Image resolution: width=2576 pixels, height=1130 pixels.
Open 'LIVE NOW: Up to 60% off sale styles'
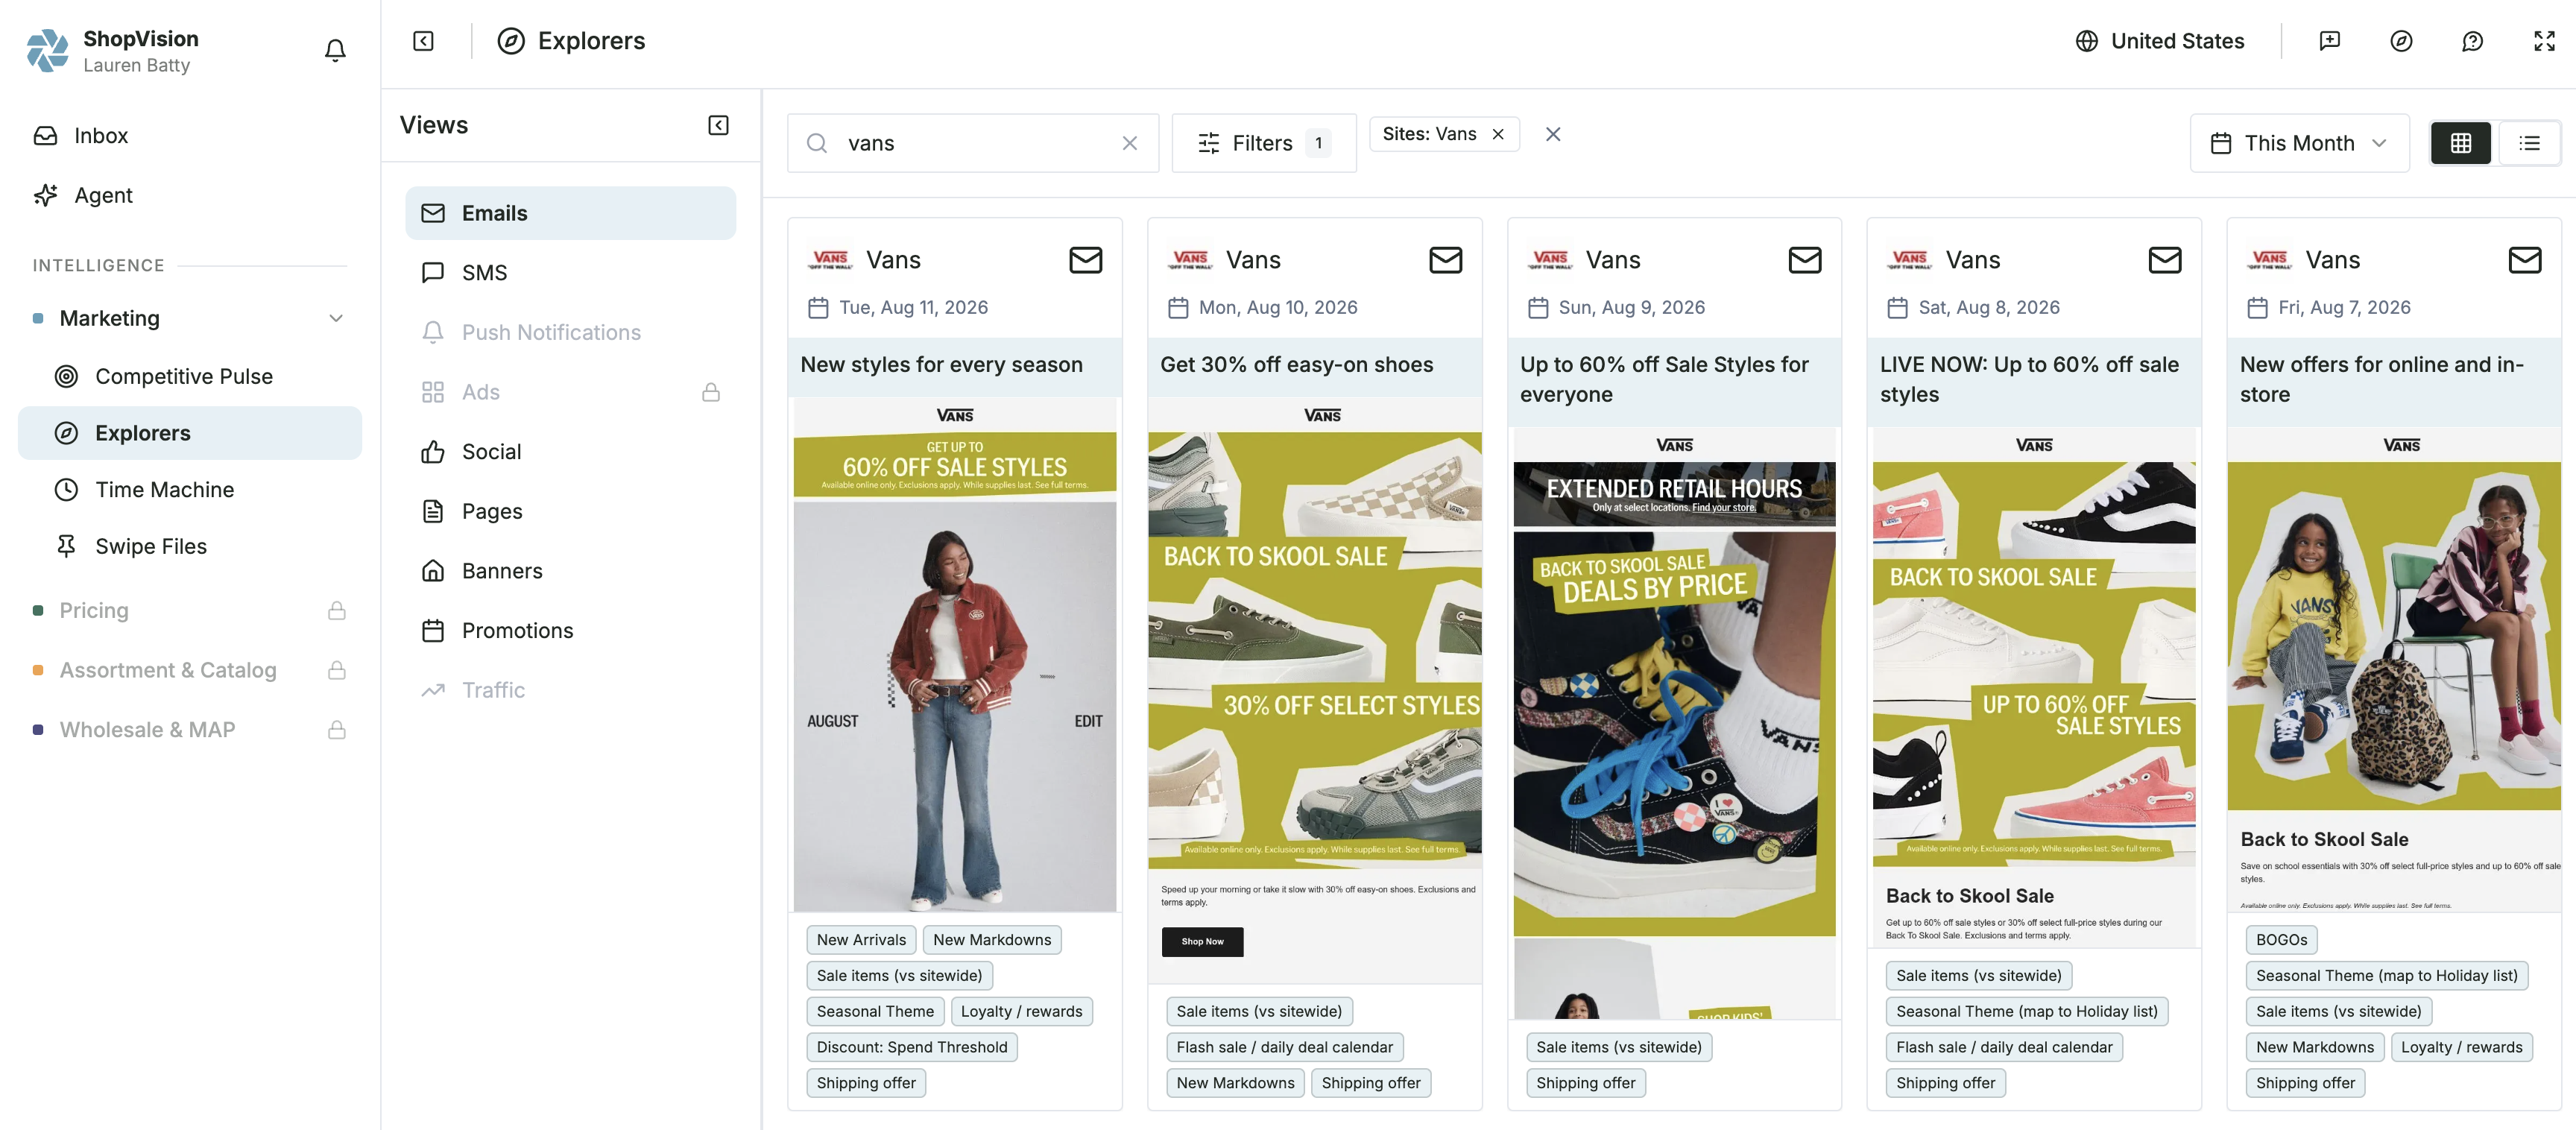(2029, 380)
